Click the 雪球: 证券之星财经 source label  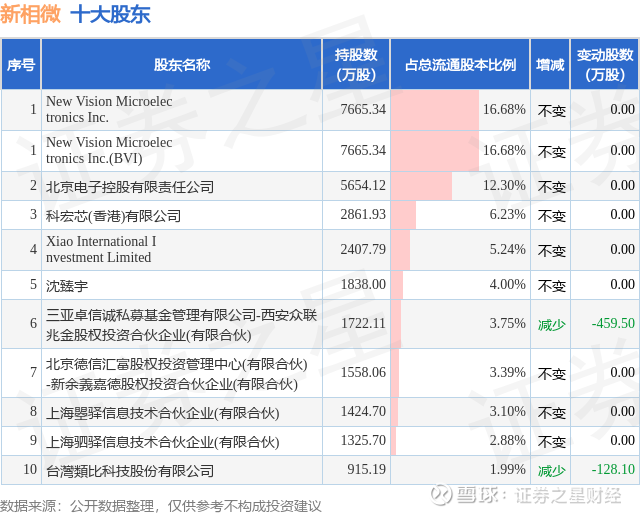pyautogui.click(x=539, y=495)
